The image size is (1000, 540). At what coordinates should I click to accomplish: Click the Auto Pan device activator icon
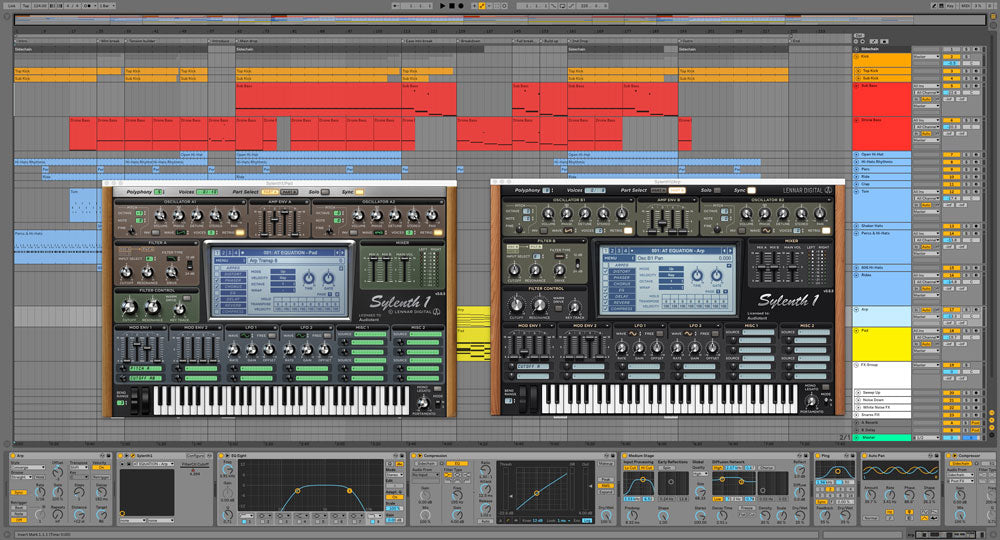pyautogui.click(x=865, y=455)
